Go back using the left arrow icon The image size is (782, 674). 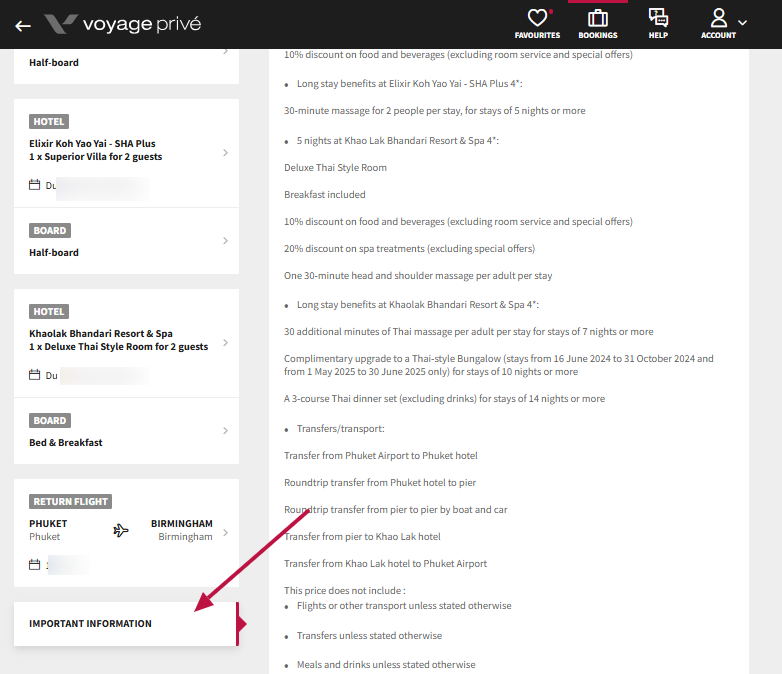pyautogui.click(x=23, y=25)
